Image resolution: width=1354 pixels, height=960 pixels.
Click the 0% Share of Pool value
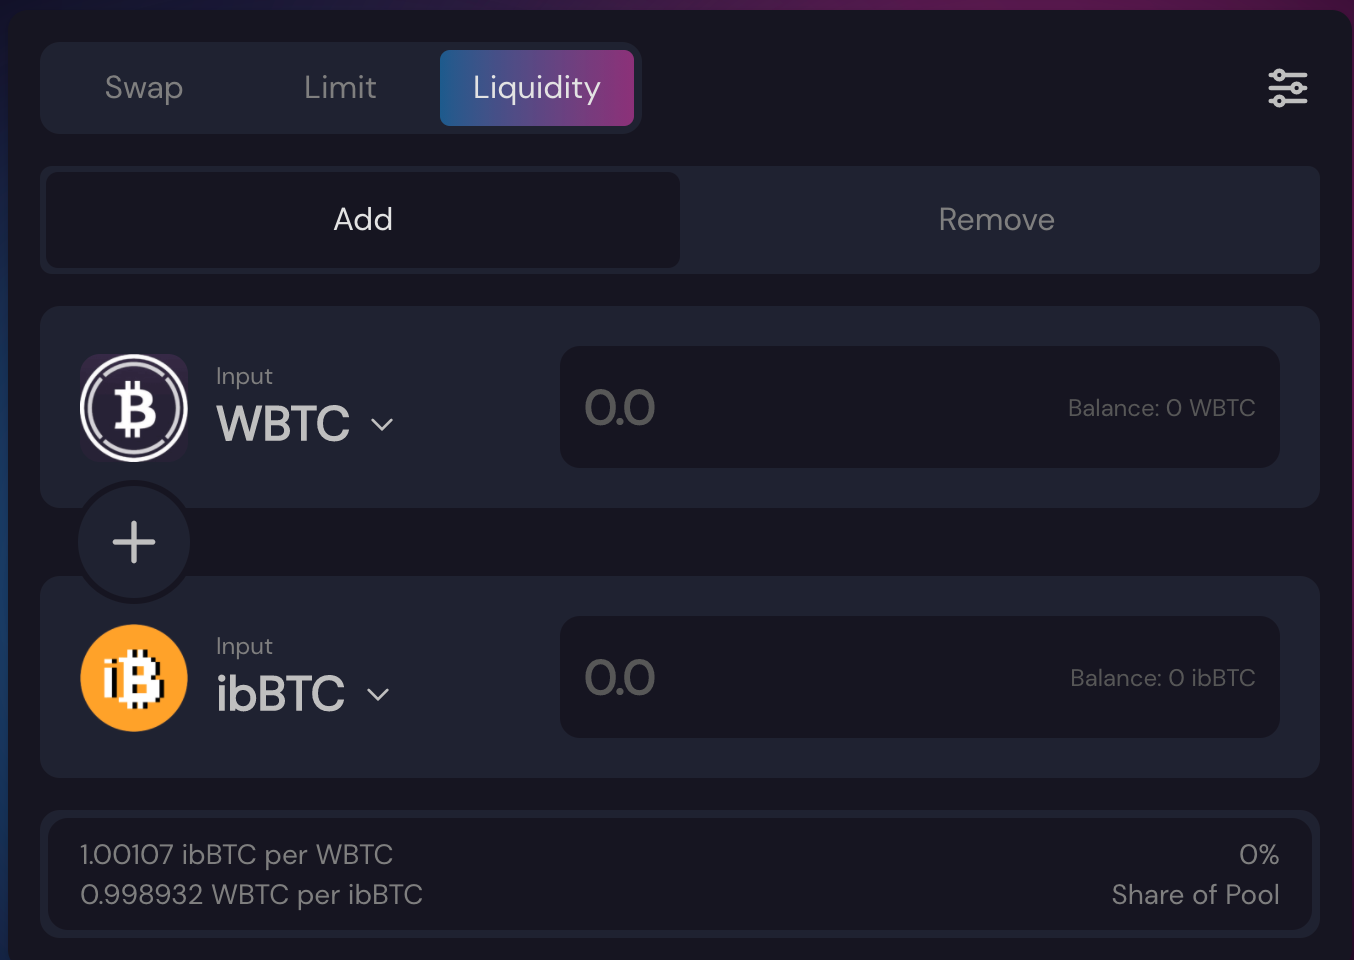(1259, 855)
